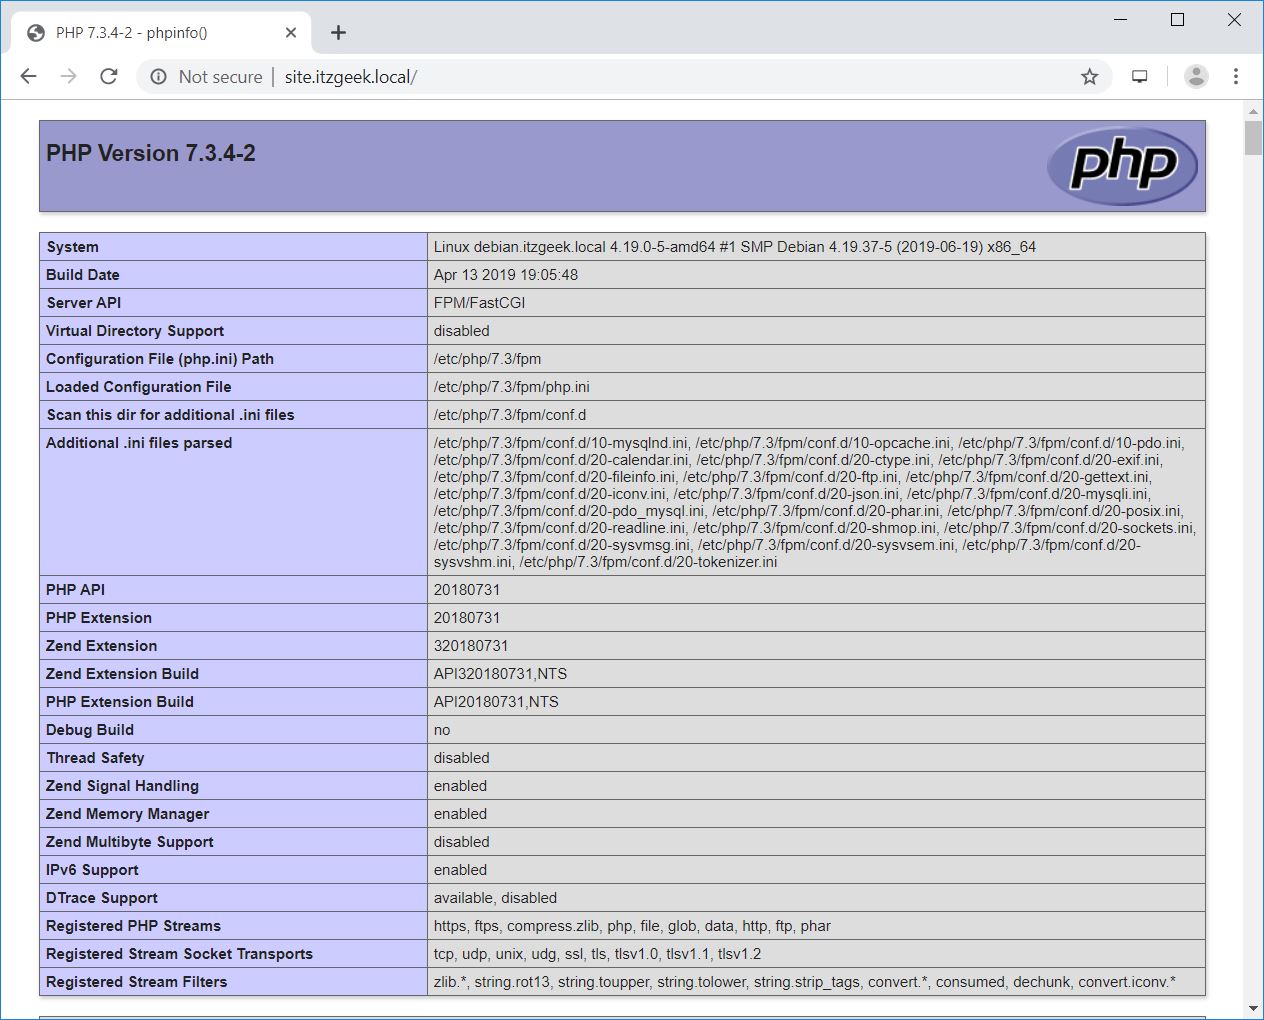Click the Registered Stream Filters label
1264x1020 pixels.
[136, 982]
